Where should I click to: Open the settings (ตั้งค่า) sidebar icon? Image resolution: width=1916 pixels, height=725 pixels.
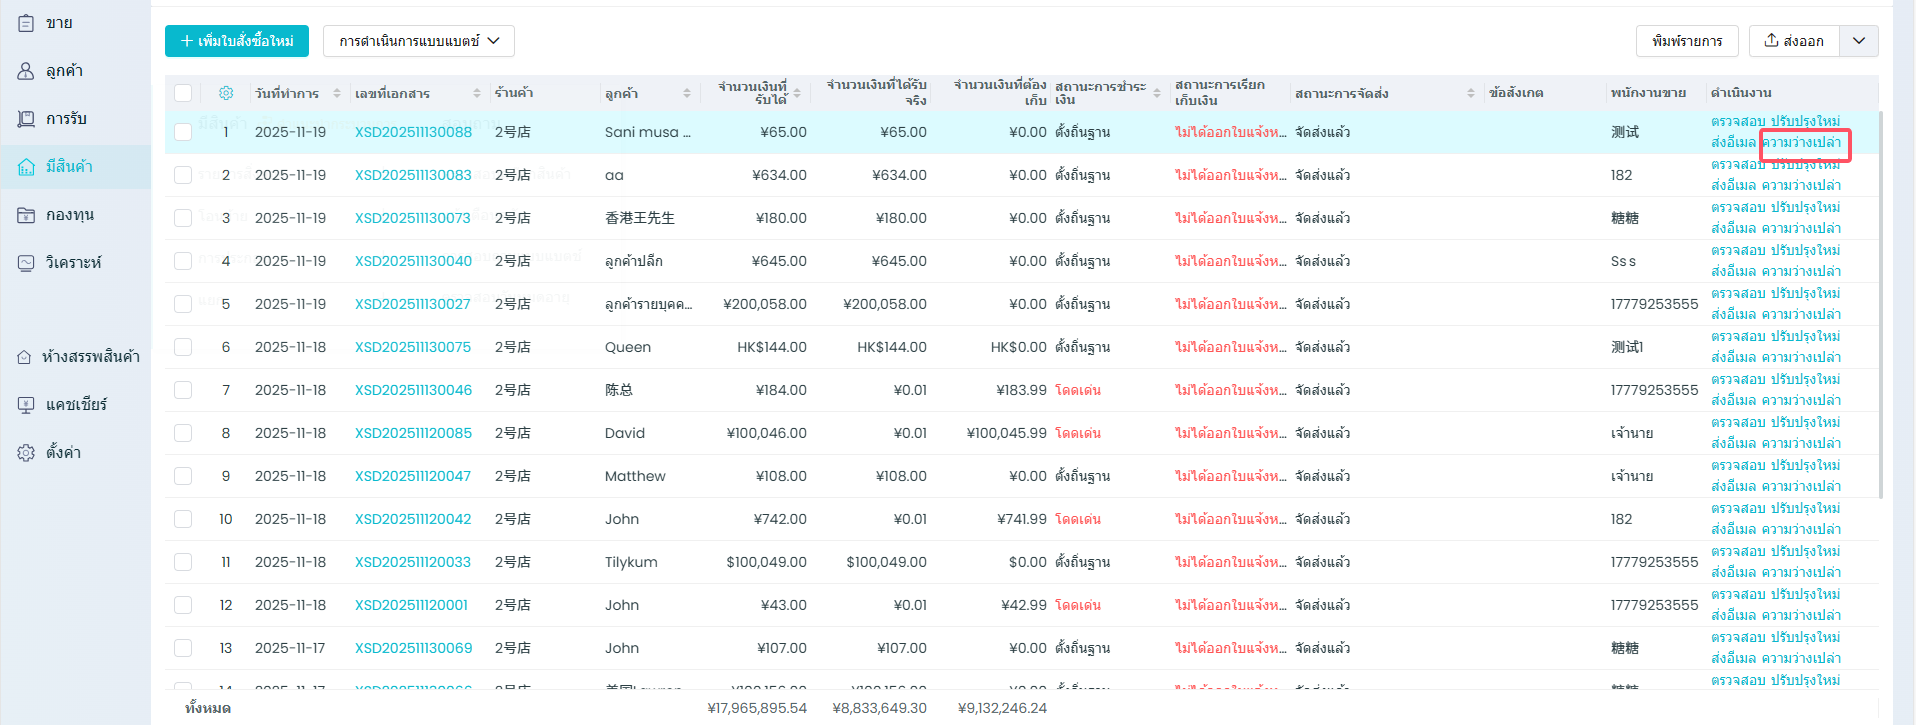coord(27,453)
